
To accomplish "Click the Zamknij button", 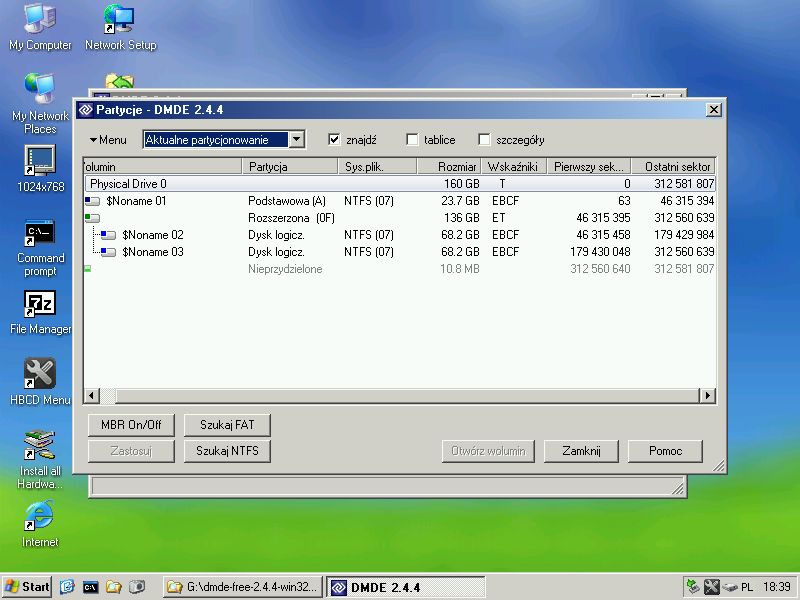I will click(x=581, y=451).
